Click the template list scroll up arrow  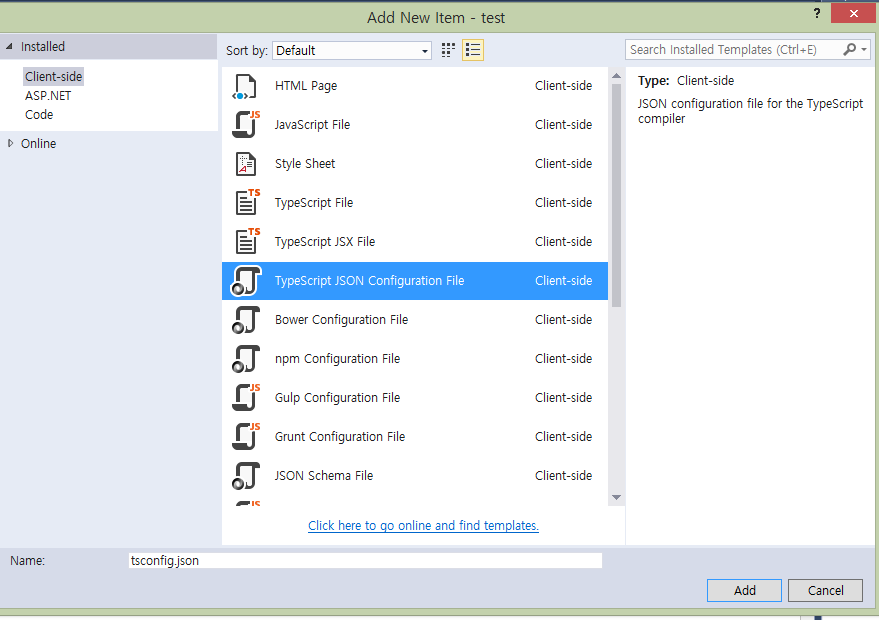pyautogui.click(x=616, y=76)
